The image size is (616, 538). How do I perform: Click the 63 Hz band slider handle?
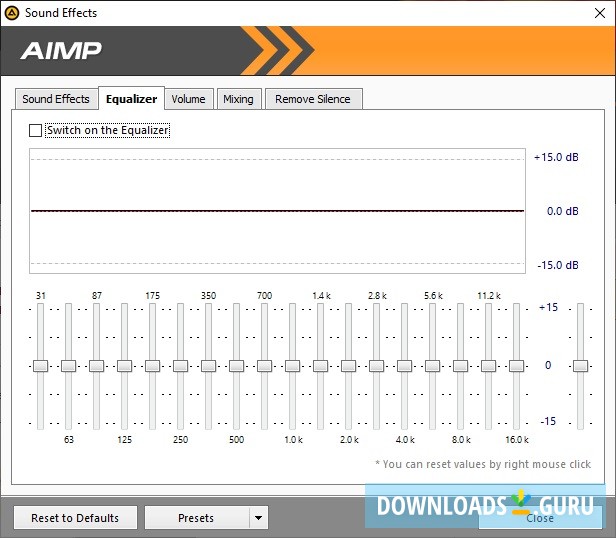point(68,366)
